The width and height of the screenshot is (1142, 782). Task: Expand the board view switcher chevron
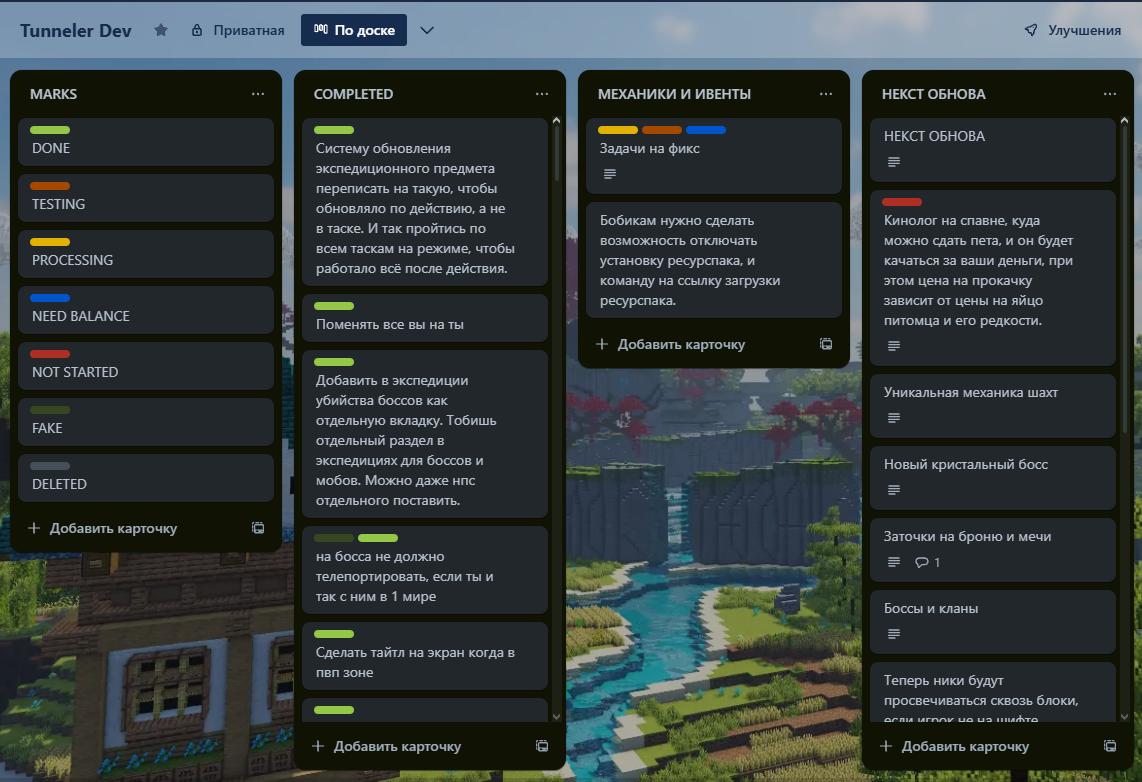coord(427,30)
